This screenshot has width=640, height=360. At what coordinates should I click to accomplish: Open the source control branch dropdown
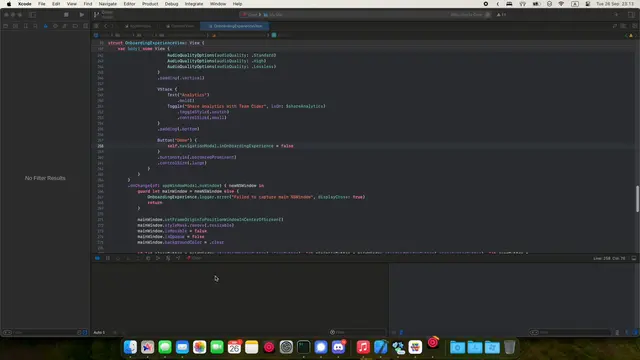tap(104, 15)
